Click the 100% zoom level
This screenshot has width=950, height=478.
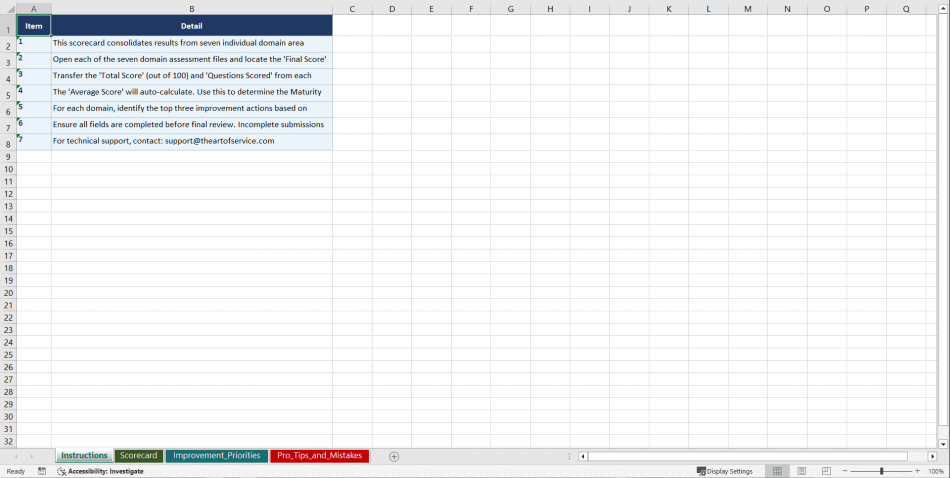tap(936, 471)
